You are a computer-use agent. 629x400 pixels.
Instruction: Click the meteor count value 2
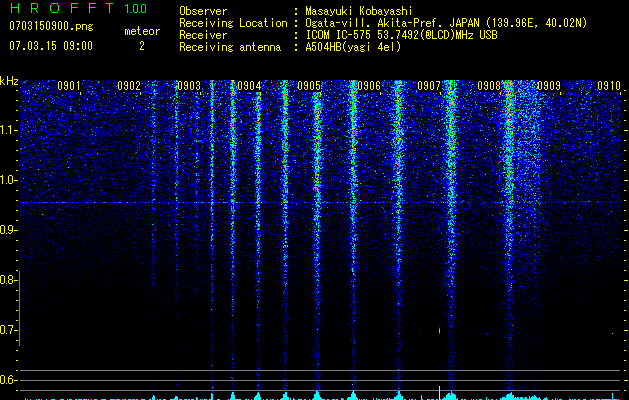(142, 46)
